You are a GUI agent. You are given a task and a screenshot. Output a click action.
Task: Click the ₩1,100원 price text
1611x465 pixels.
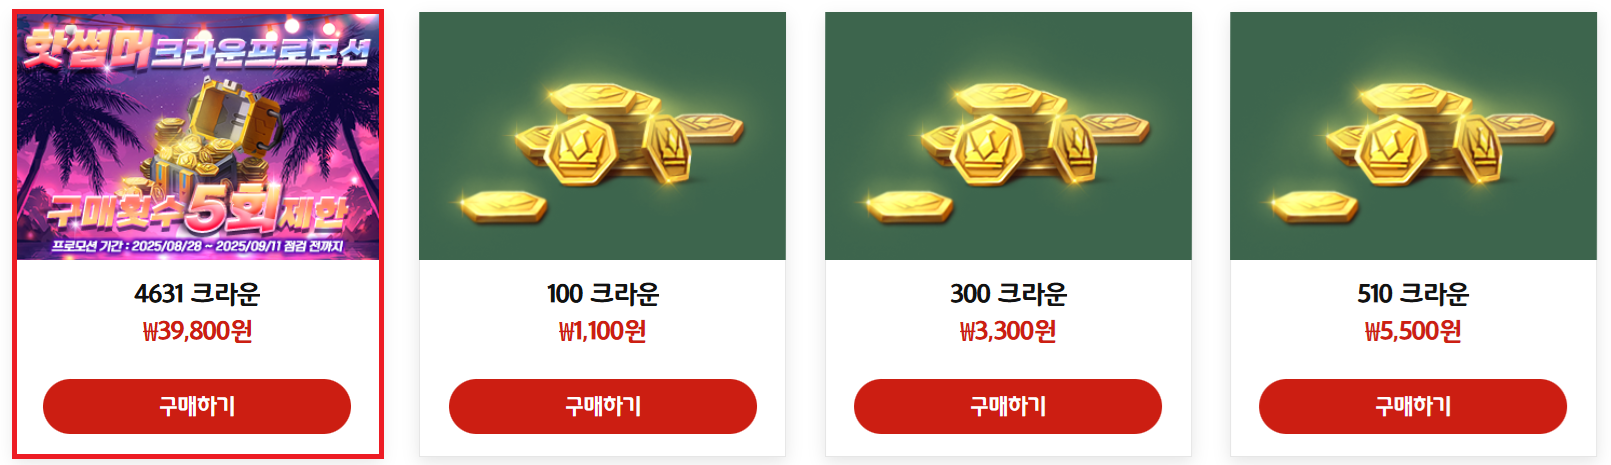click(x=603, y=331)
